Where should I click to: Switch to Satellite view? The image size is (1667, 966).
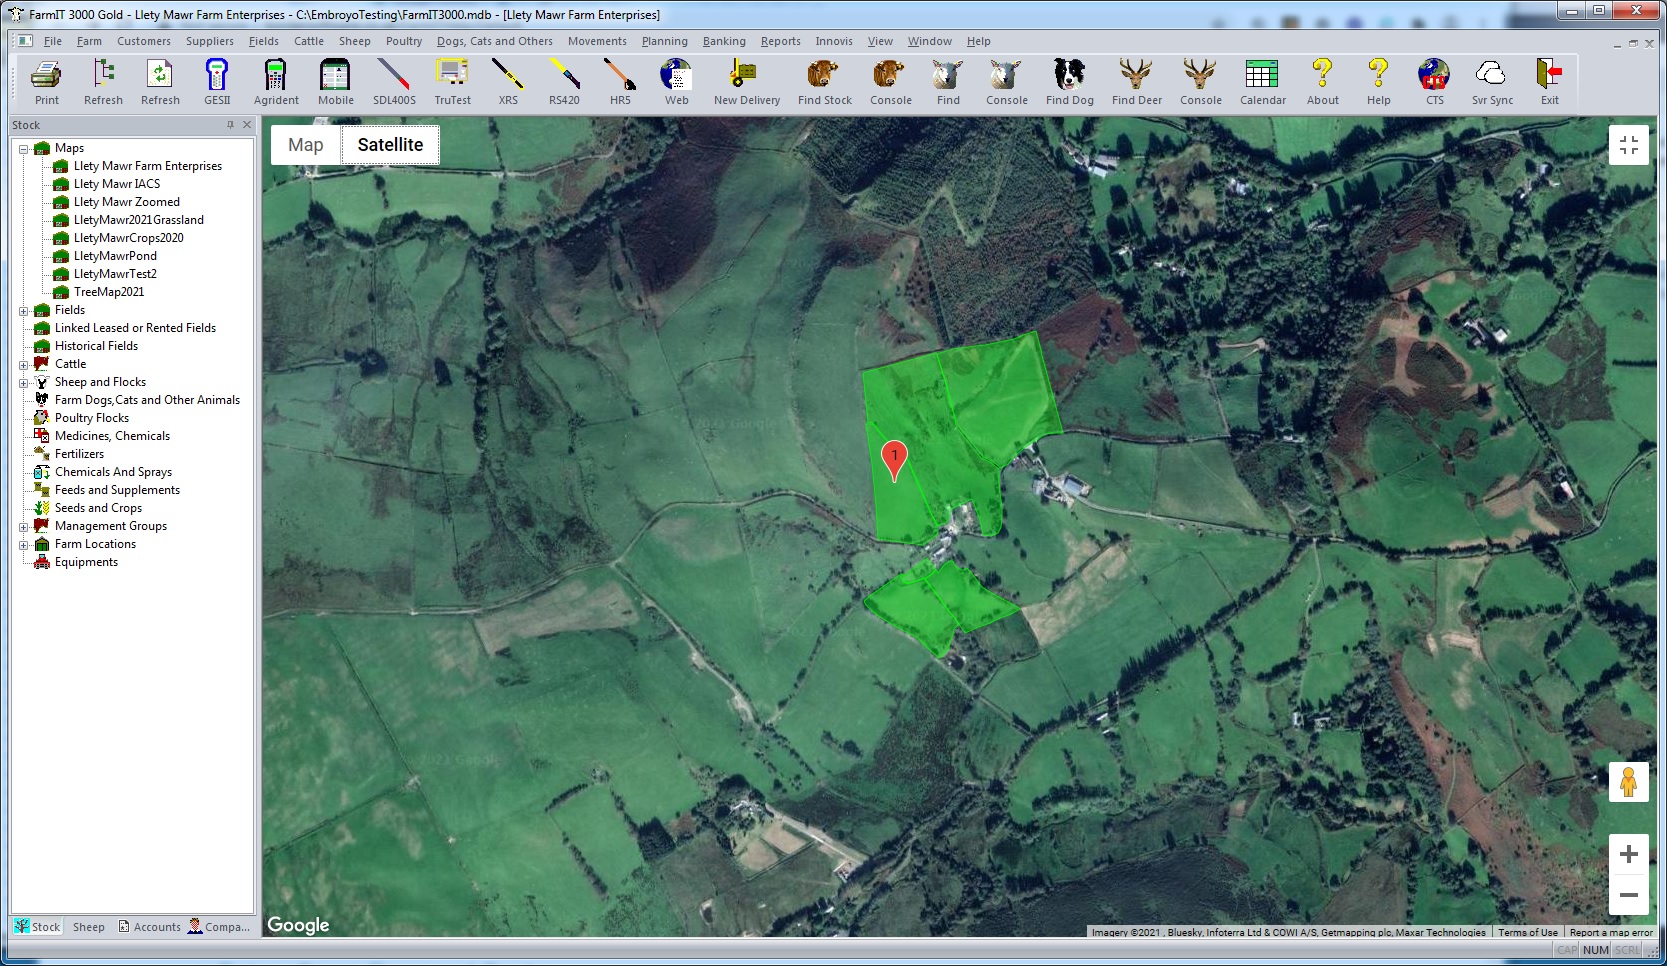[390, 145]
